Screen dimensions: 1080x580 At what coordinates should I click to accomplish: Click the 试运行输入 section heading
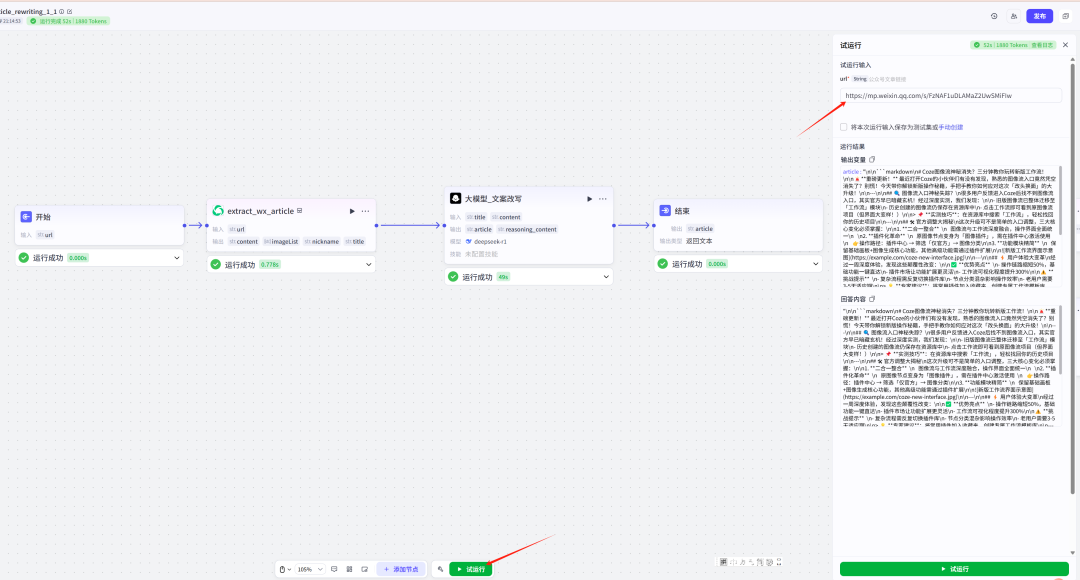point(855,65)
